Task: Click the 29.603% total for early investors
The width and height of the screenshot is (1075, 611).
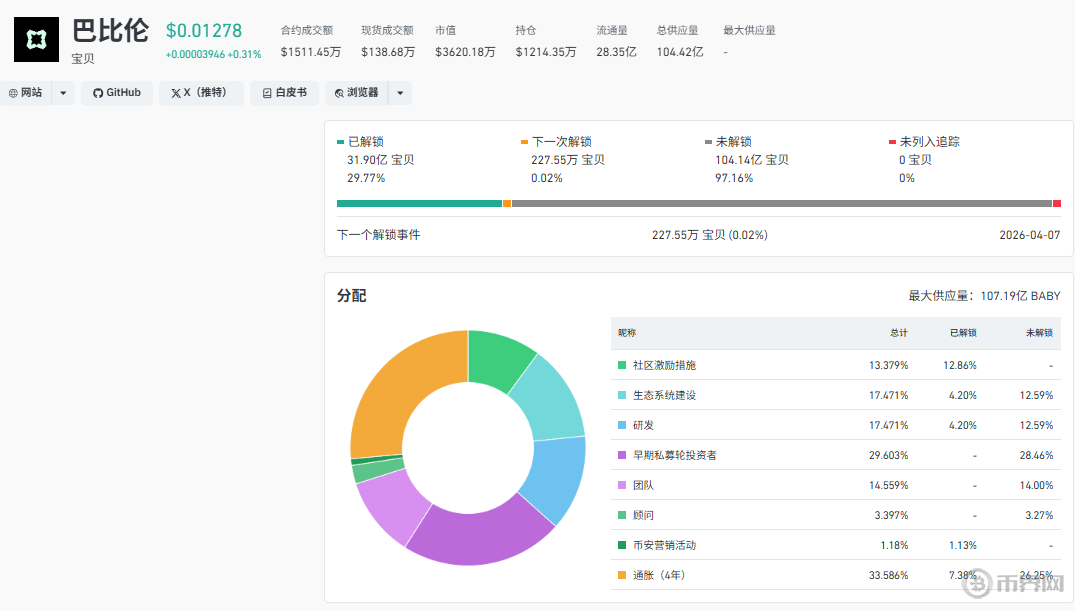Action: pyautogui.click(x=889, y=455)
